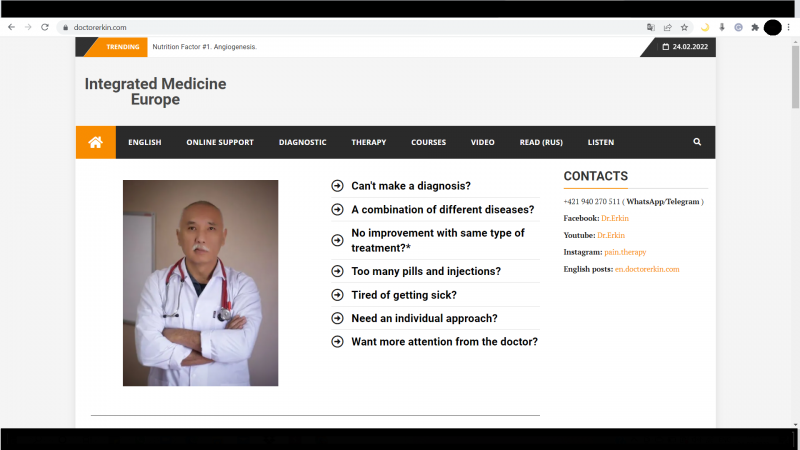This screenshot has width=800, height=450.
Task: Click the calendar icon beside 24.02.2022
Action: pyautogui.click(x=665, y=46)
